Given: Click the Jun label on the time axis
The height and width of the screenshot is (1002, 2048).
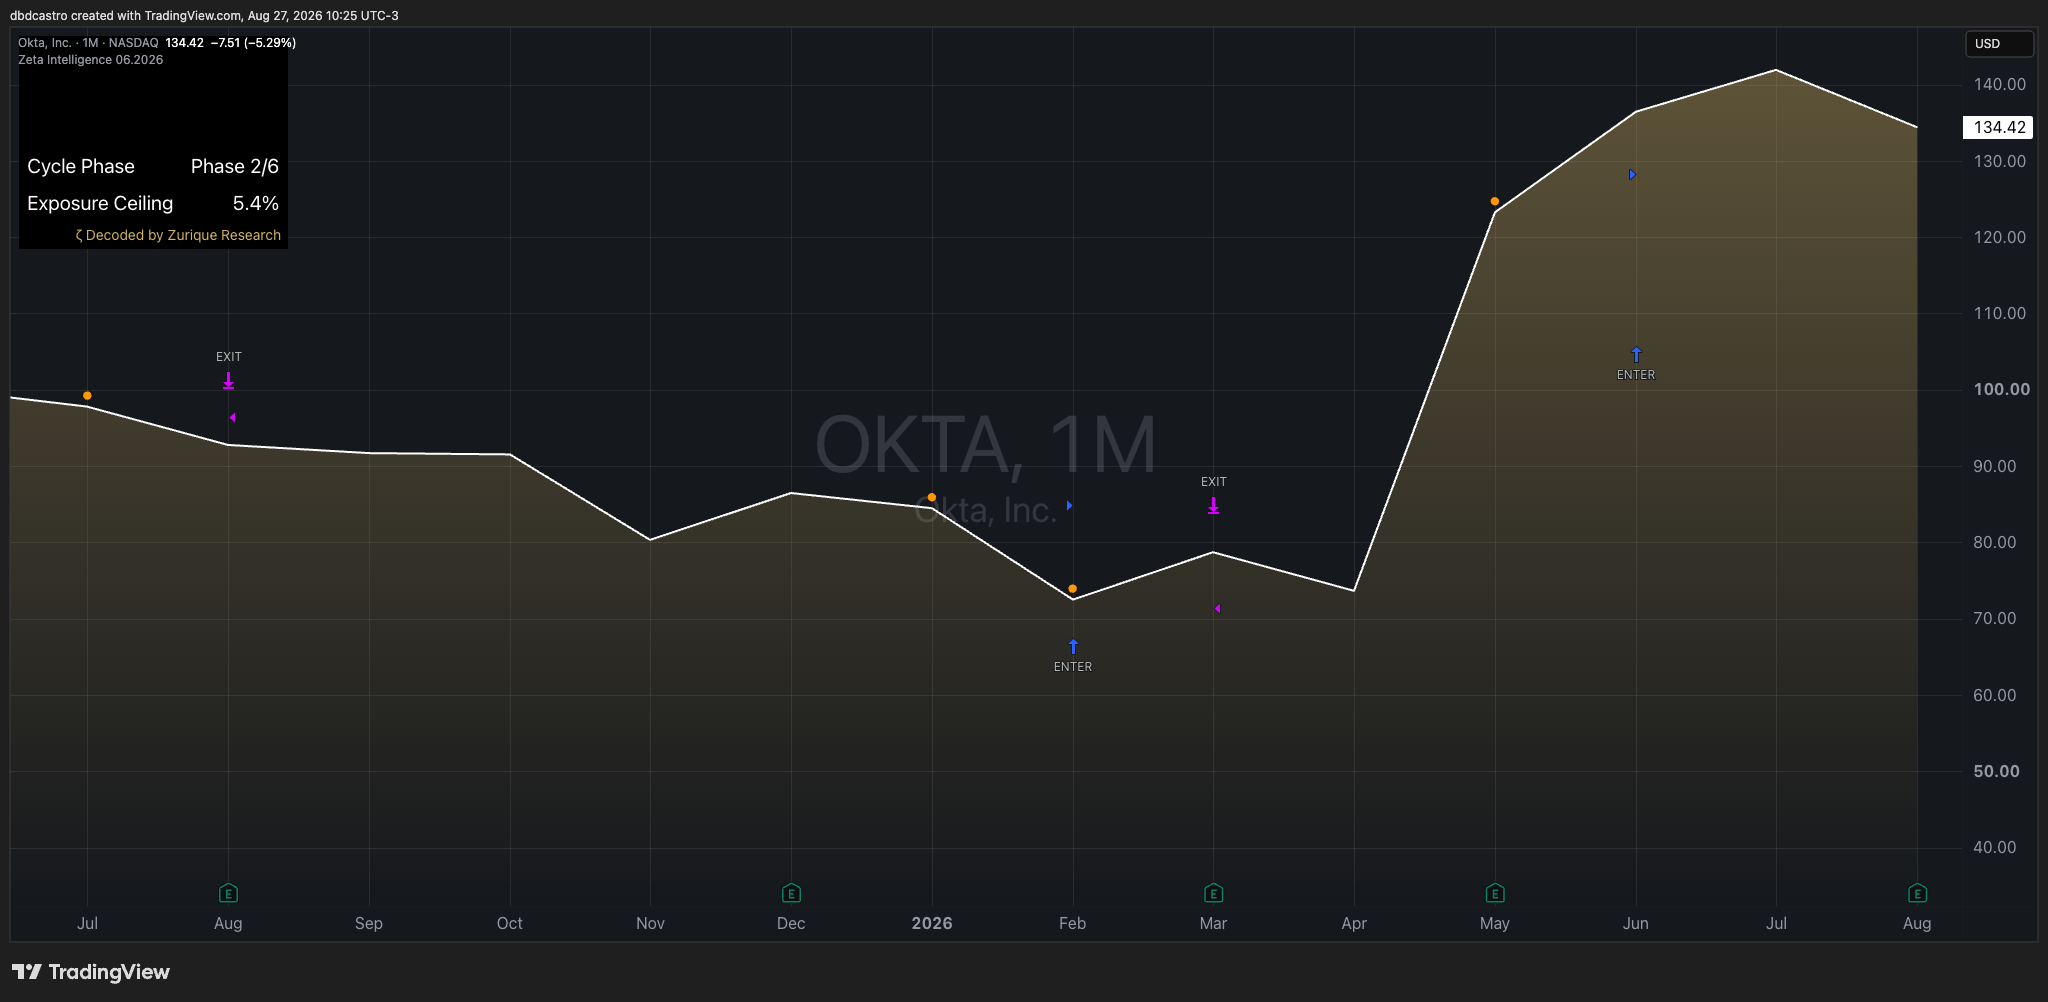Looking at the screenshot, I should (1636, 923).
